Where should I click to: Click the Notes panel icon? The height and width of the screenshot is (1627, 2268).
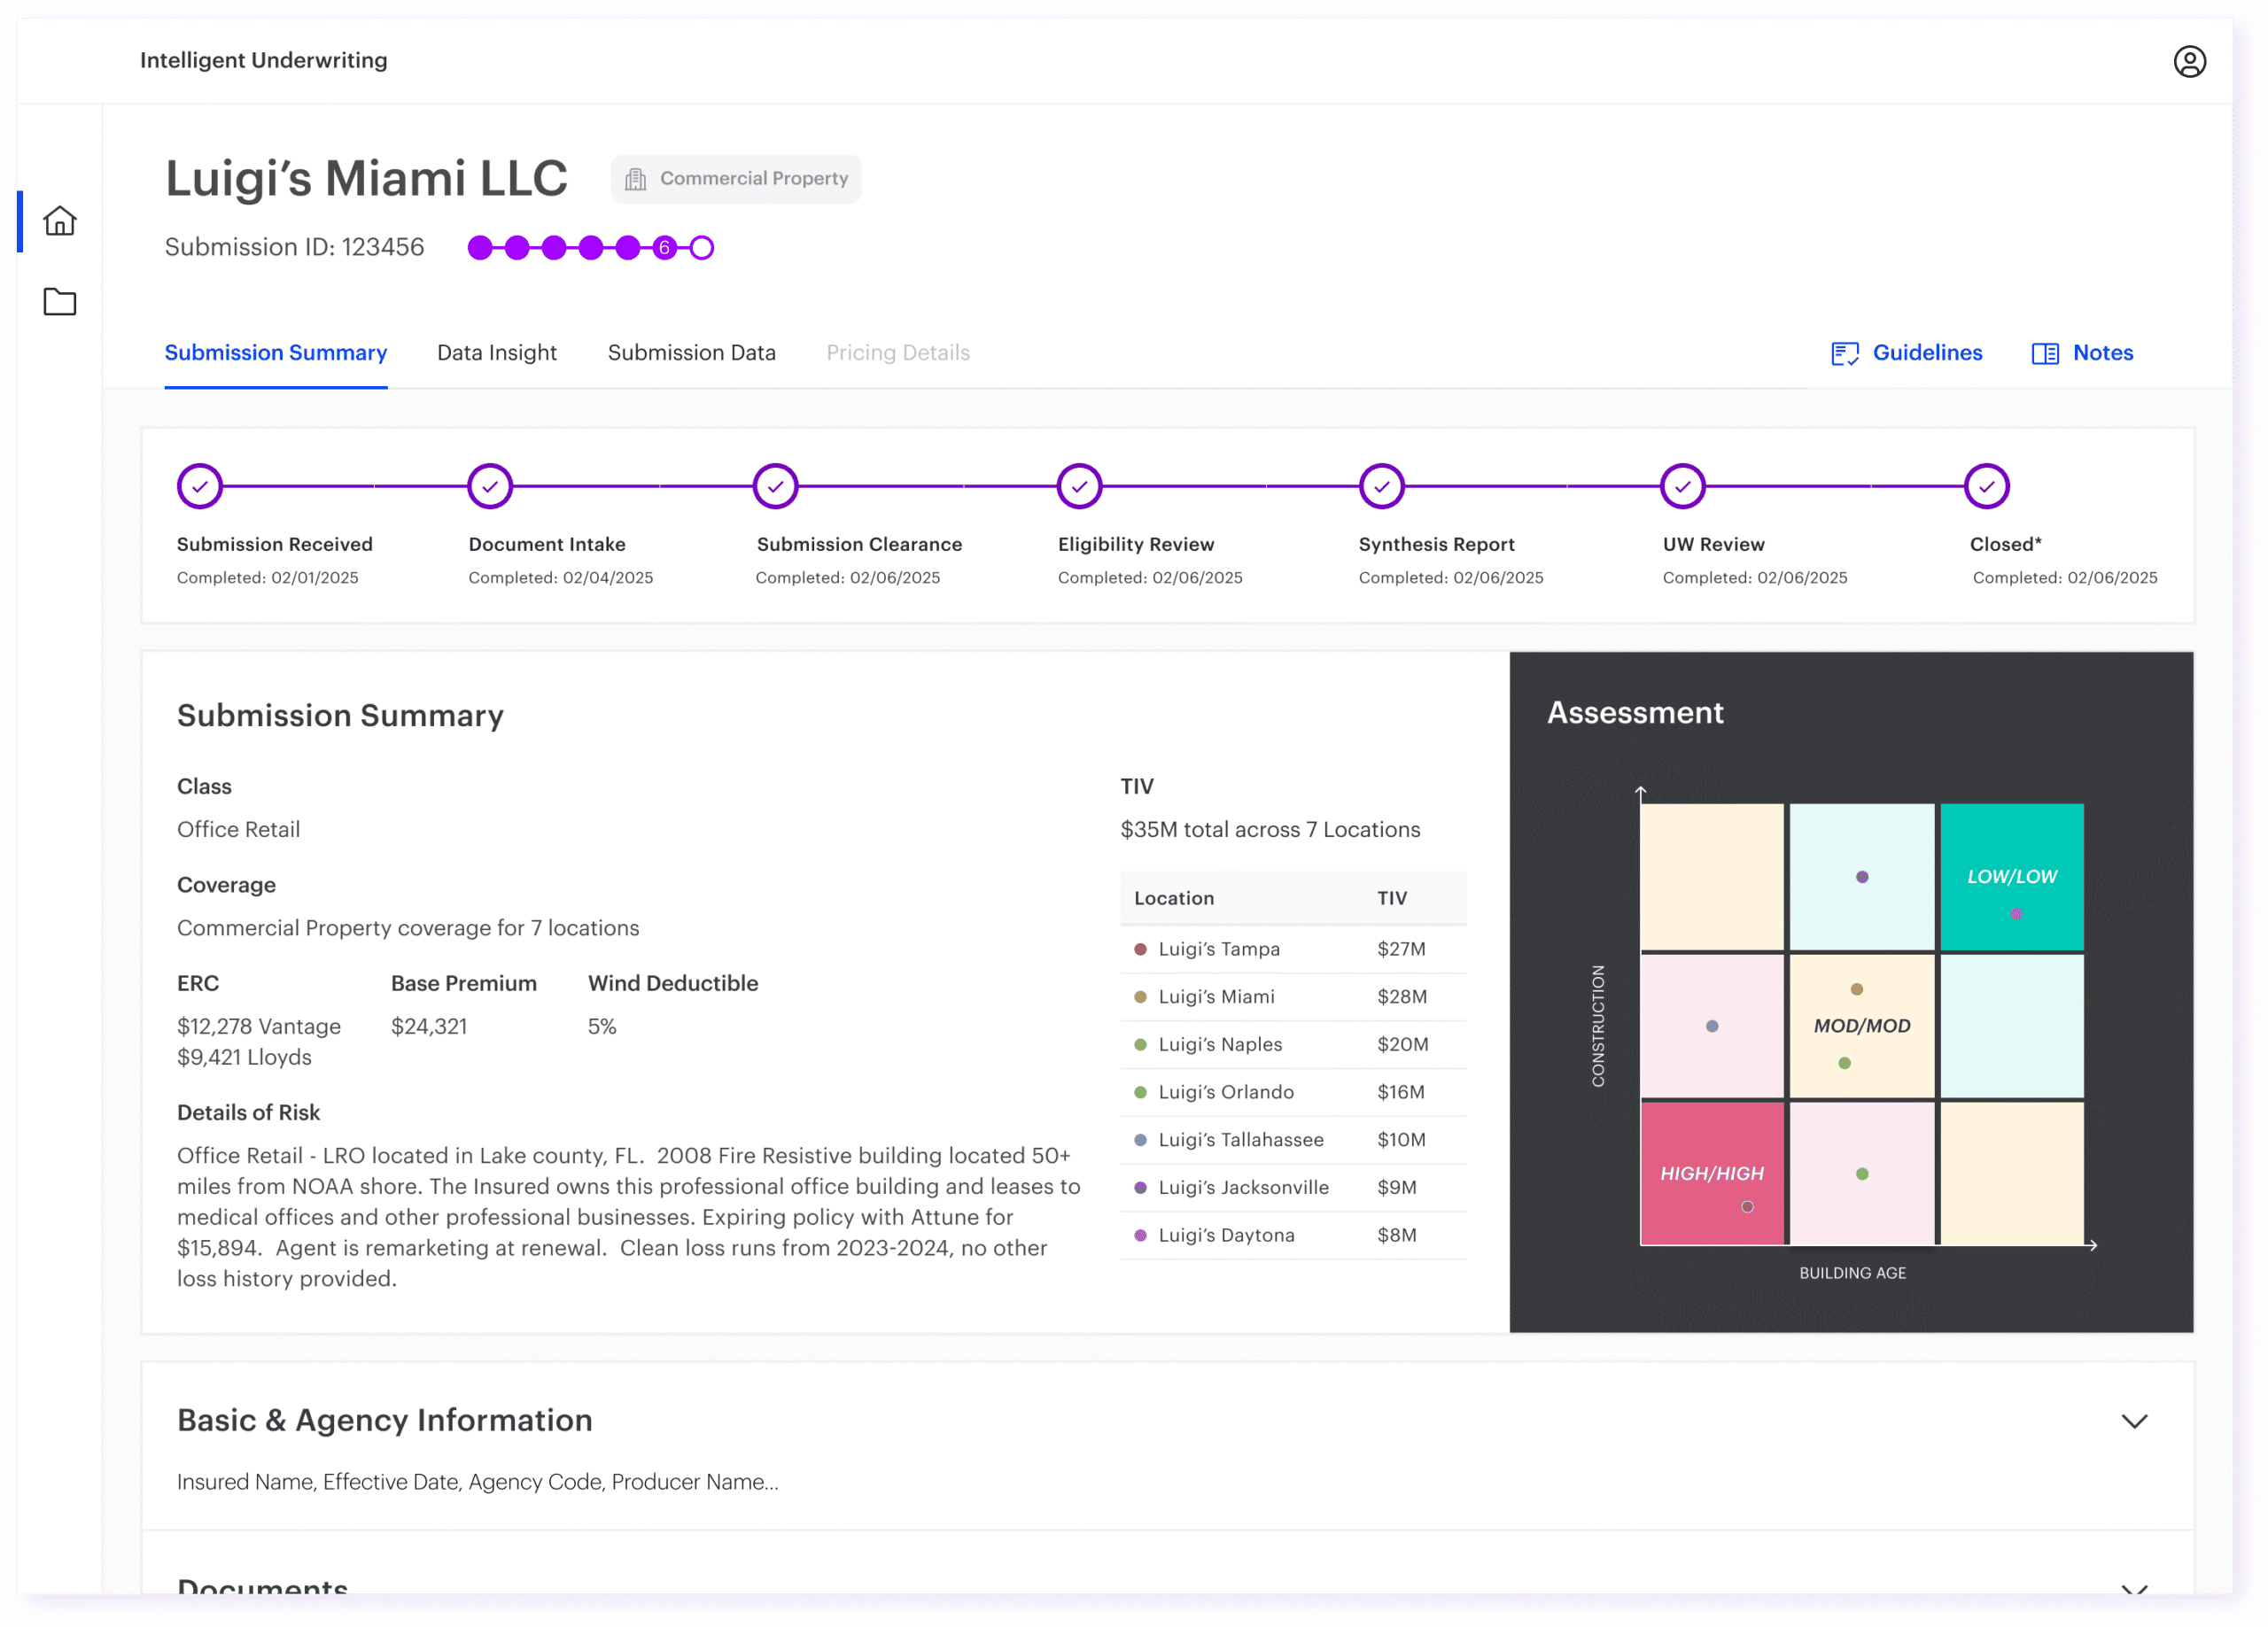click(2045, 354)
